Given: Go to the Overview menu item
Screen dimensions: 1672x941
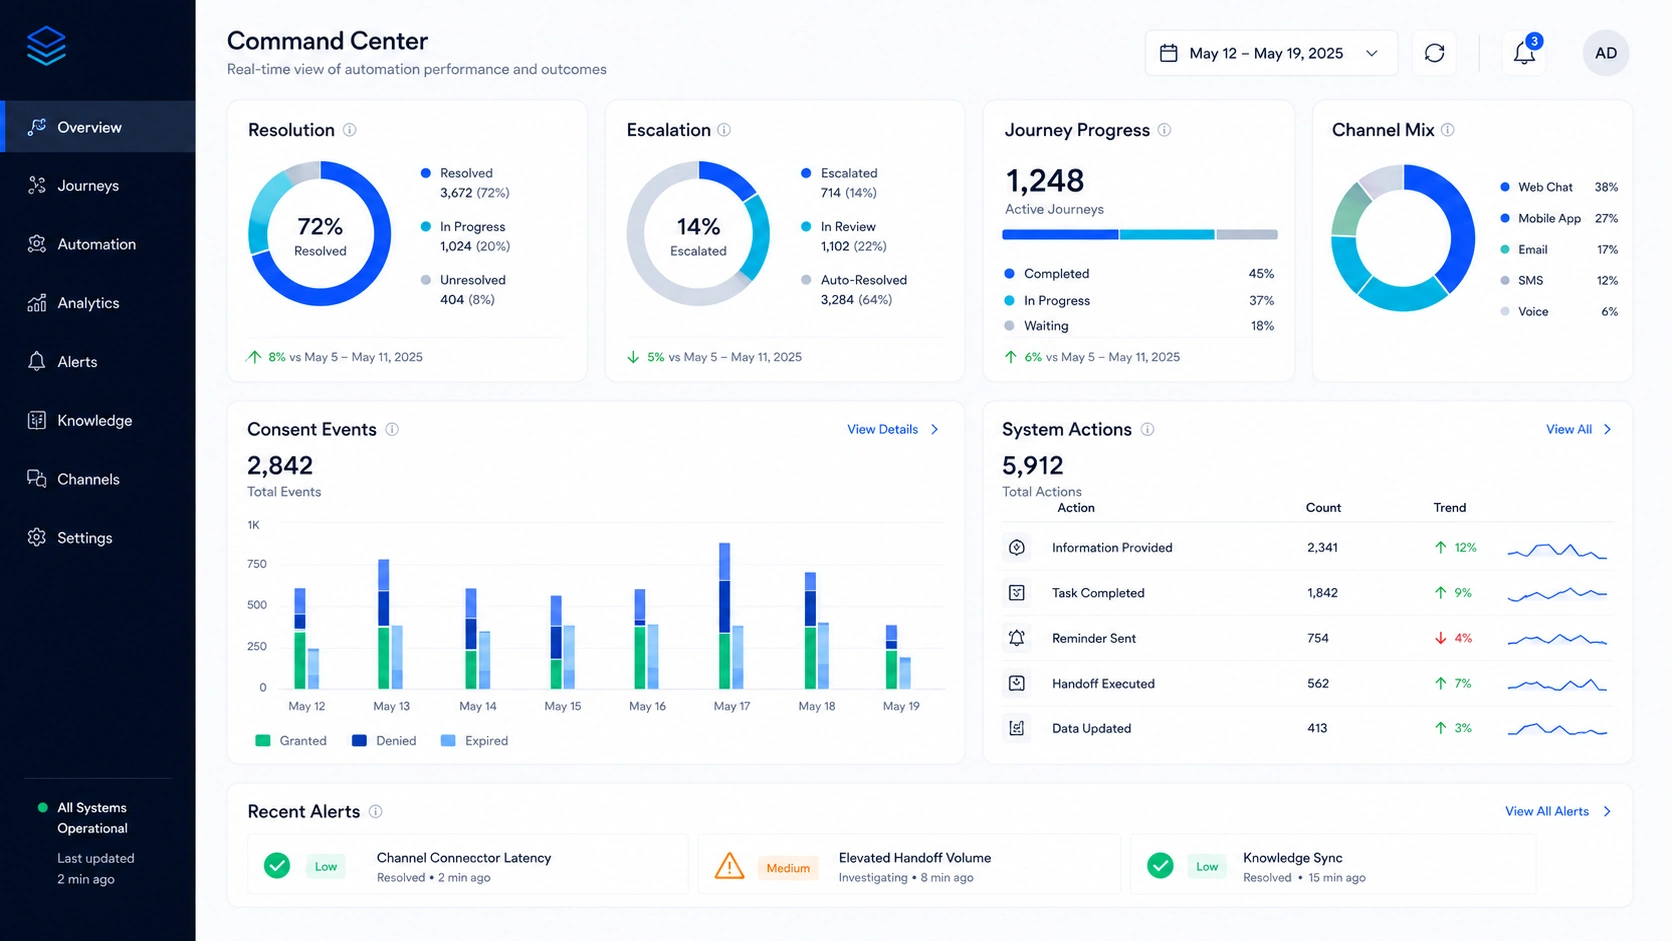Looking at the screenshot, I should (98, 127).
